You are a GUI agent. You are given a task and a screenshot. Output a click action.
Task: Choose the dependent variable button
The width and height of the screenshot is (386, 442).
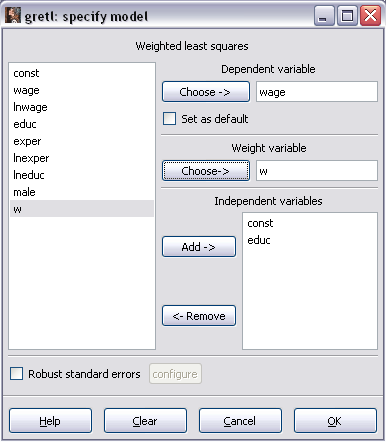tap(206, 92)
